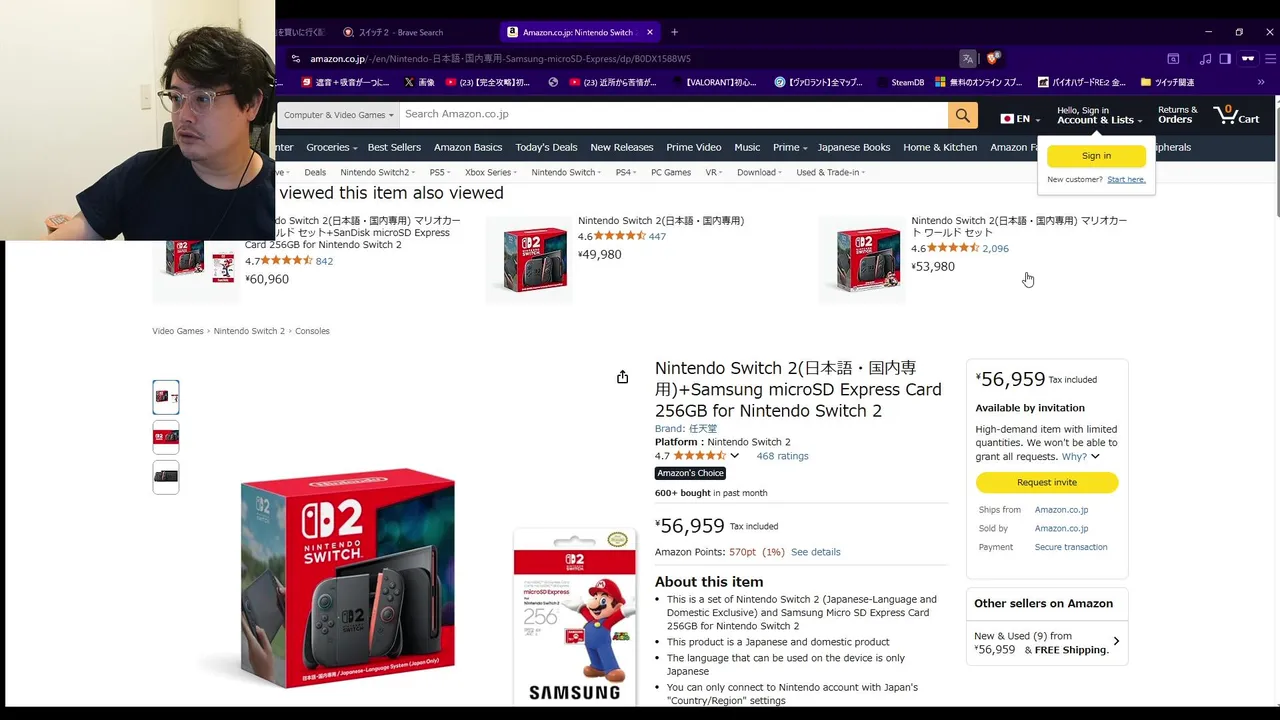The width and height of the screenshot is (1280, 720).
Task: Open the Today's Deals menu item
Action: click(x=546, y=147)
